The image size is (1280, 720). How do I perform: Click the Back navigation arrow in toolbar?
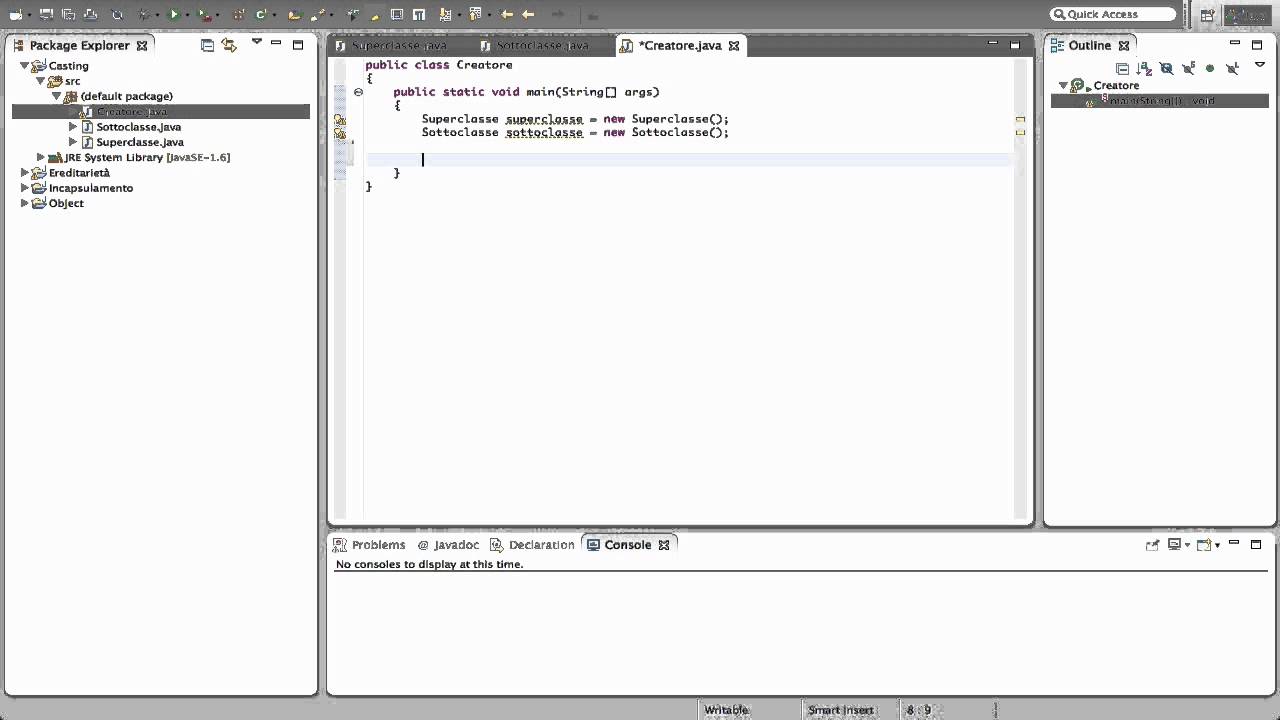(x=528, y=14)
